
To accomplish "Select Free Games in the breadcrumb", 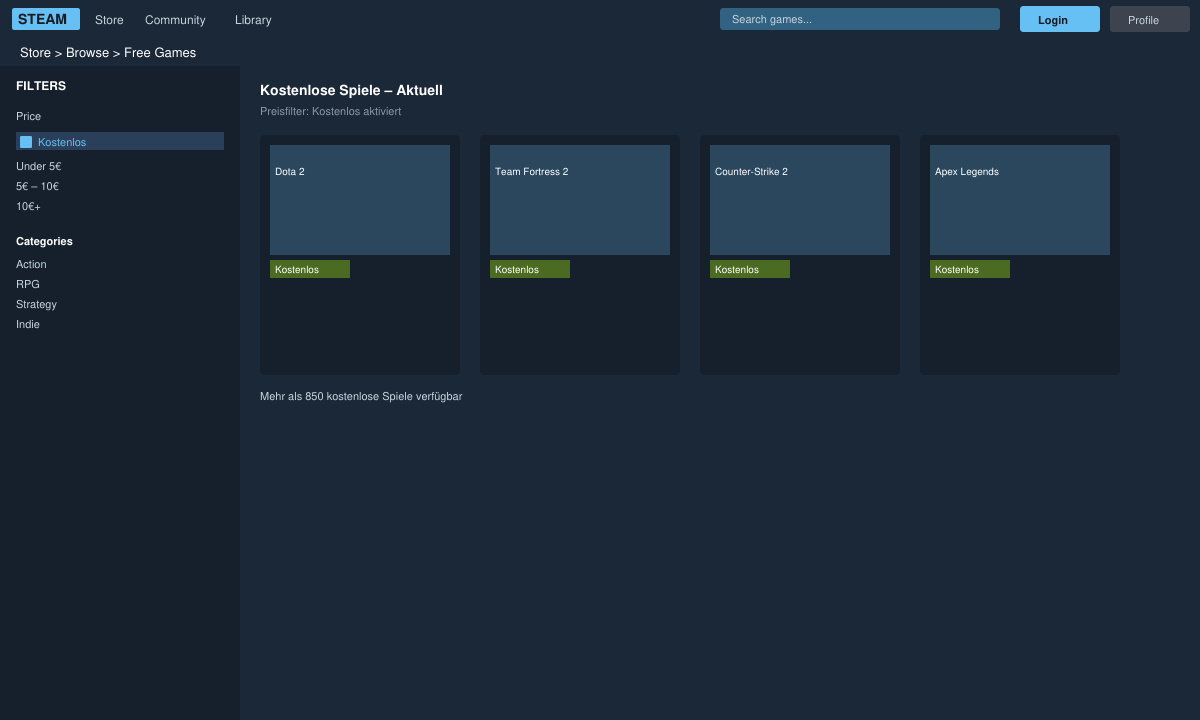I will tap(160, 53).
